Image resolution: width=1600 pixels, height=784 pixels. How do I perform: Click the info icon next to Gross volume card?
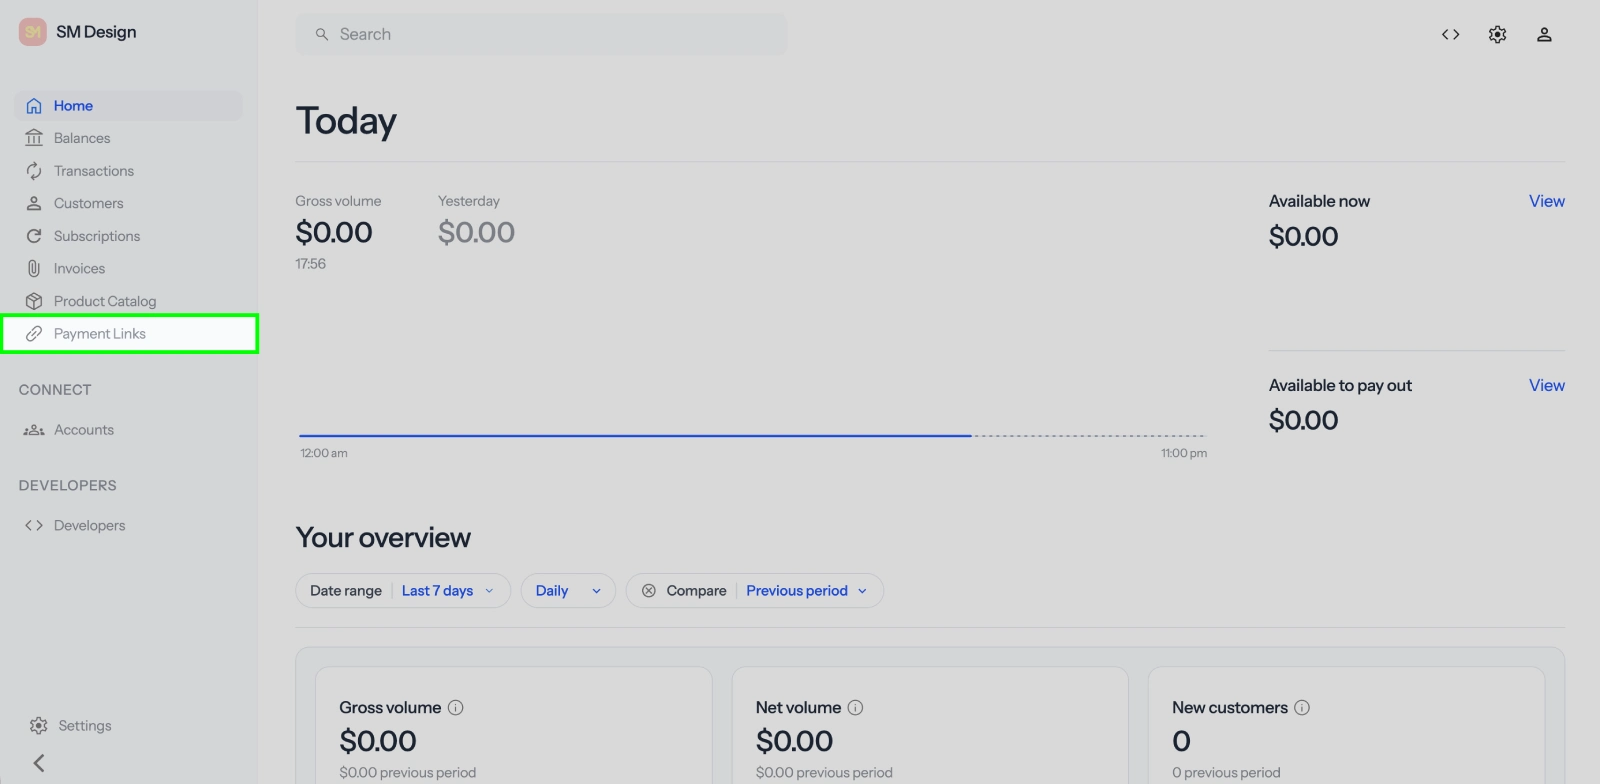(455, 707)
